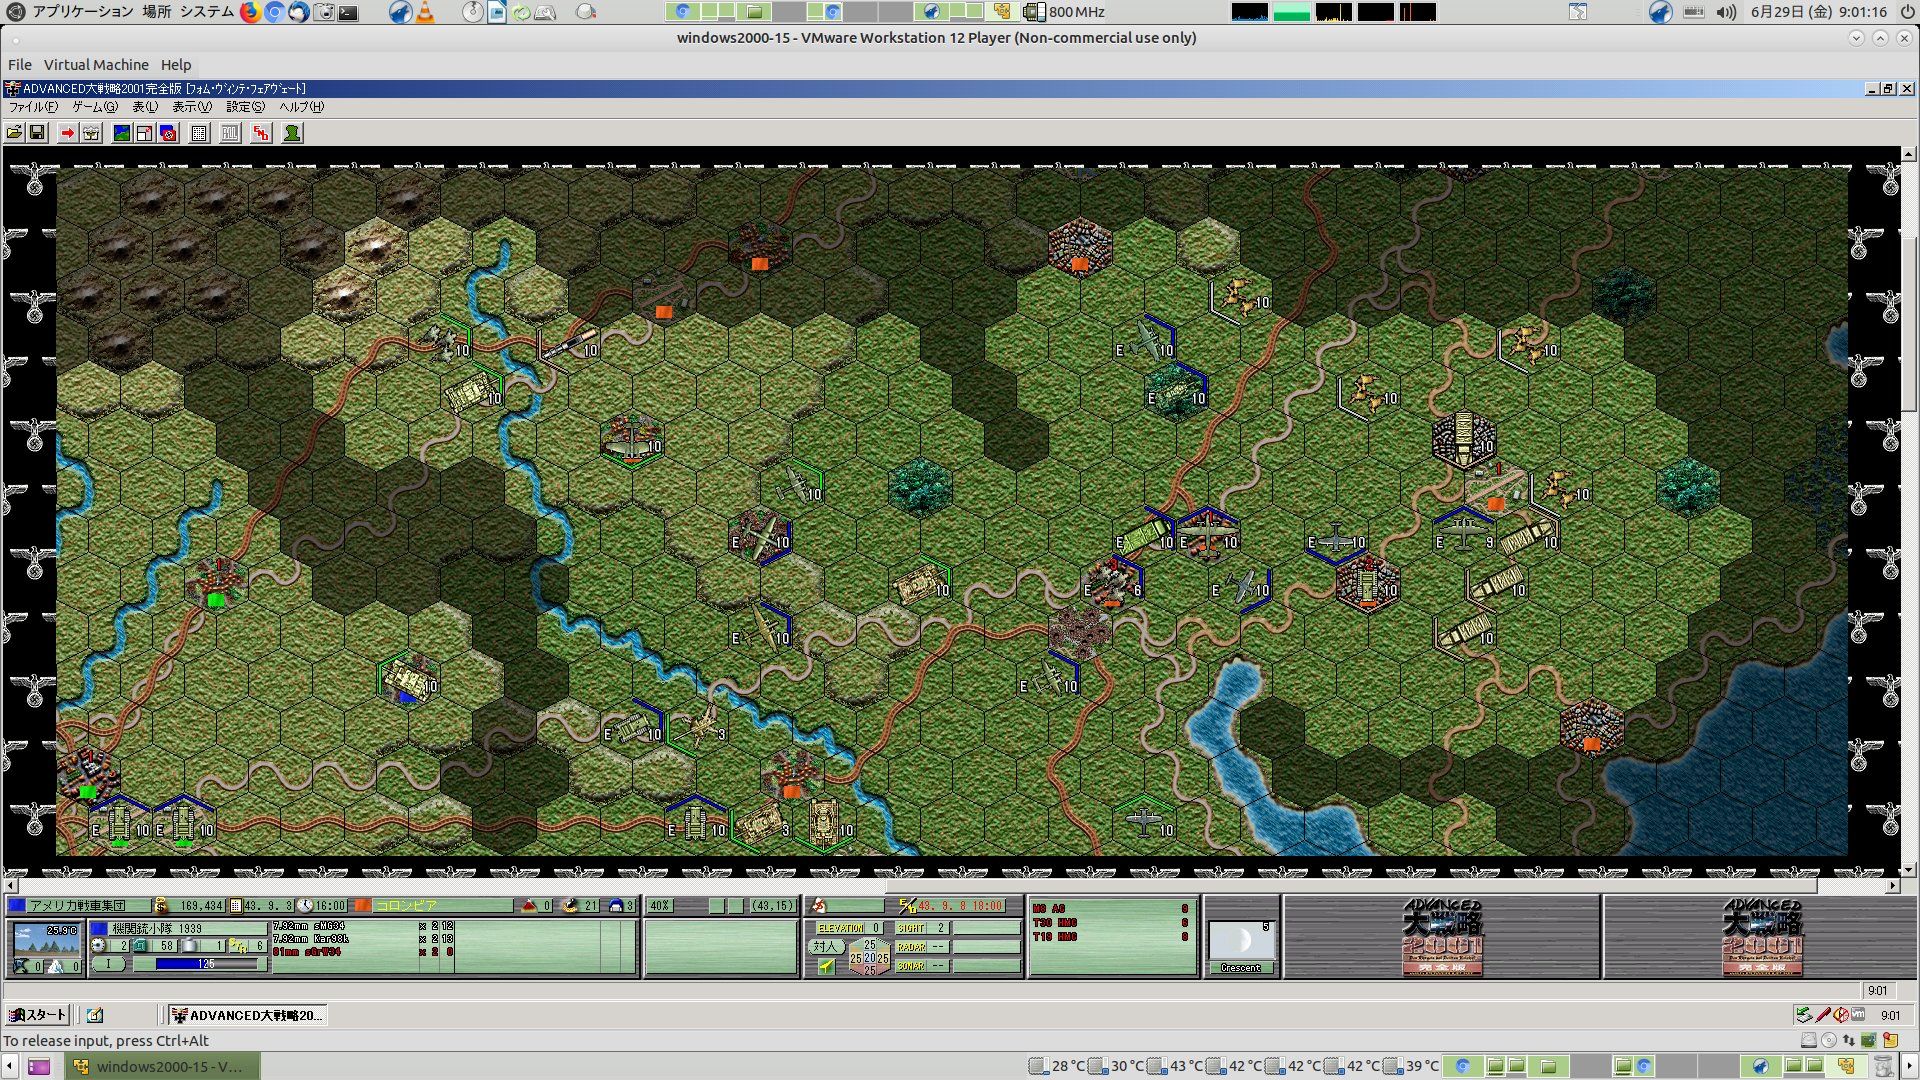This screenshot has height=1080, width=1920.
Task: Click the green soldier silhouette icon
Action: [292, 133]
